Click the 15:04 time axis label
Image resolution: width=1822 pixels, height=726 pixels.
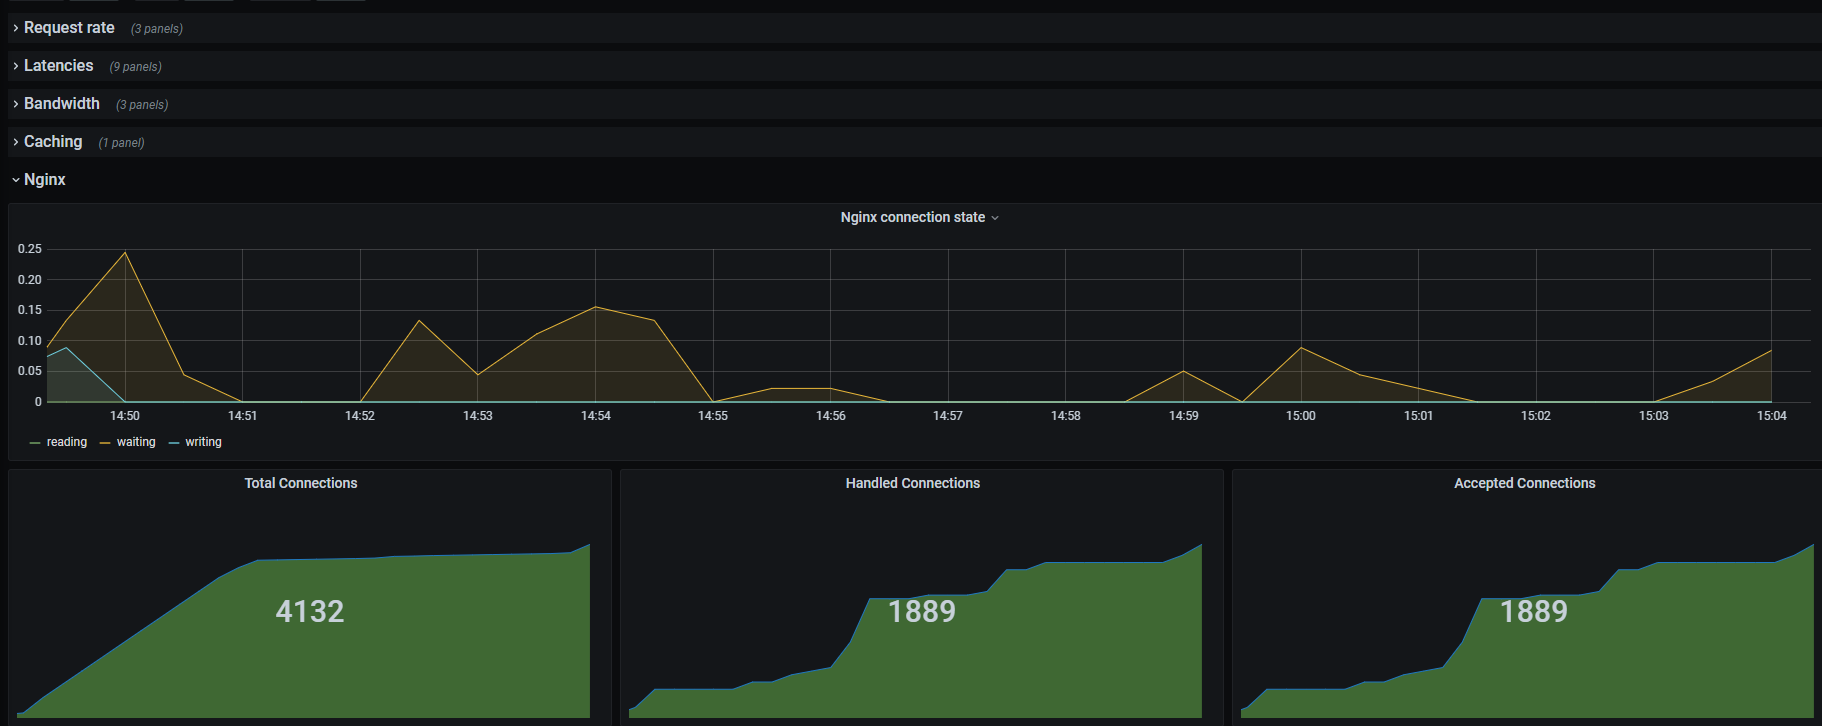1772,416
